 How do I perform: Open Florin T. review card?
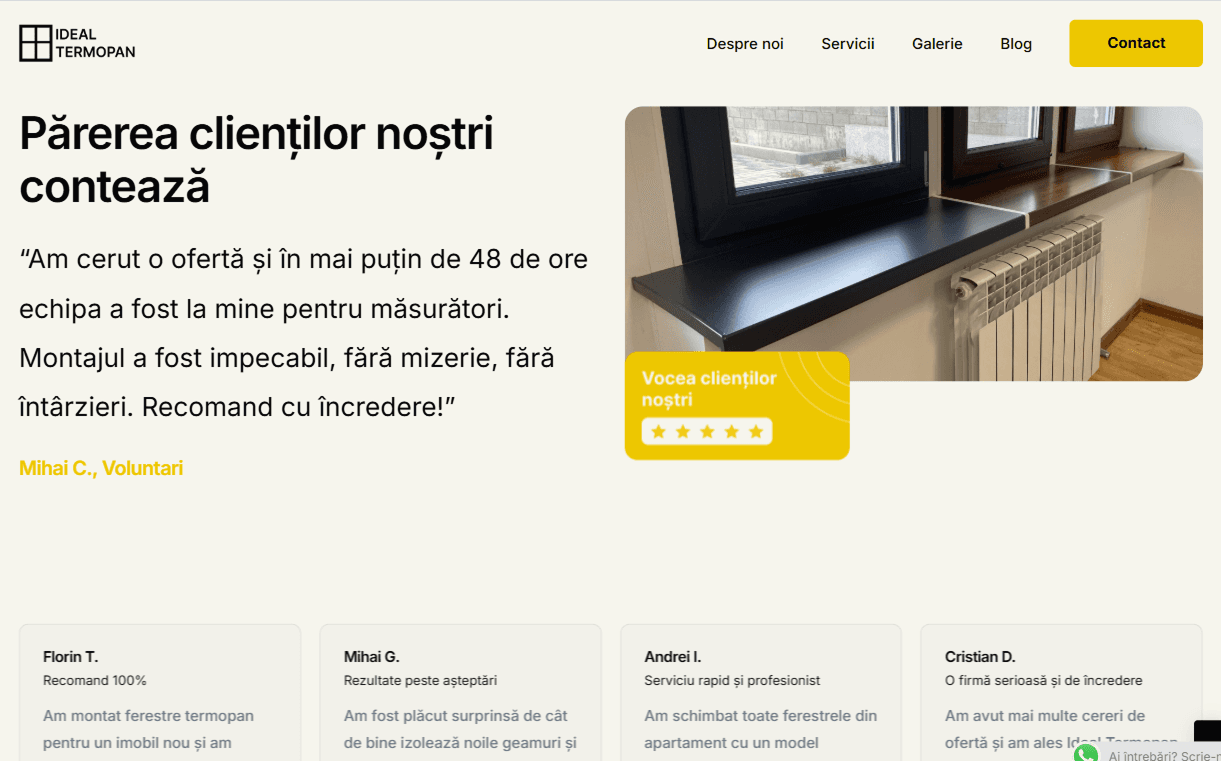point(160,692)
